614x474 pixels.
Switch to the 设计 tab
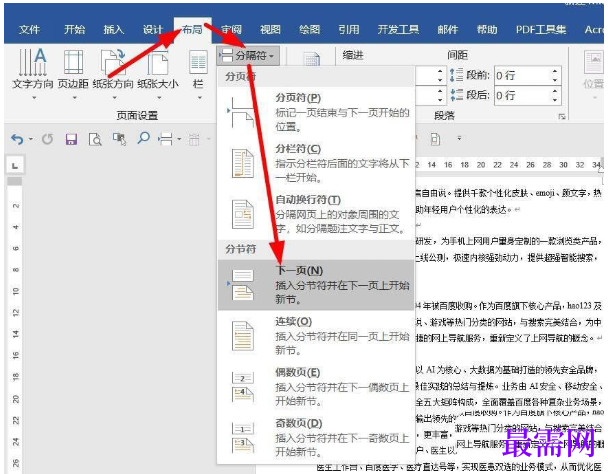tap(153, 29)
